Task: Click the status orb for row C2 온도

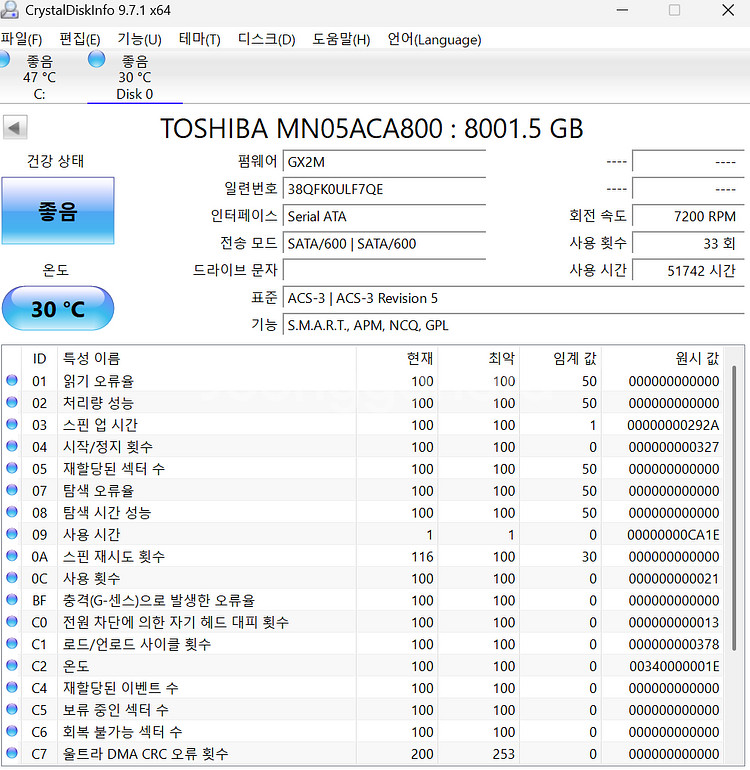Action: click(x=12, y=665)
